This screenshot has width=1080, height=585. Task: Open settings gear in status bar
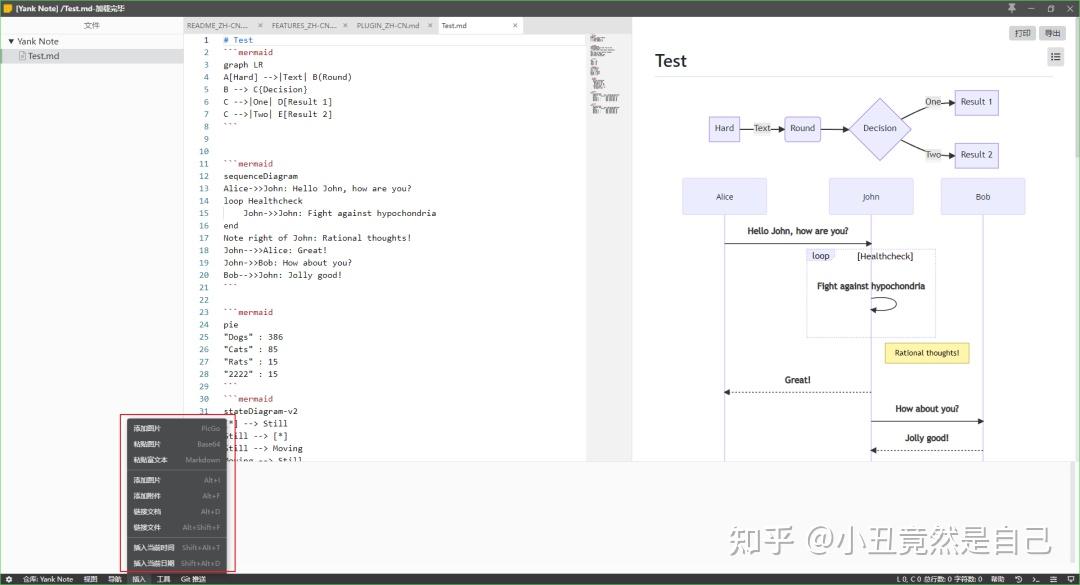tap(8, 579)
